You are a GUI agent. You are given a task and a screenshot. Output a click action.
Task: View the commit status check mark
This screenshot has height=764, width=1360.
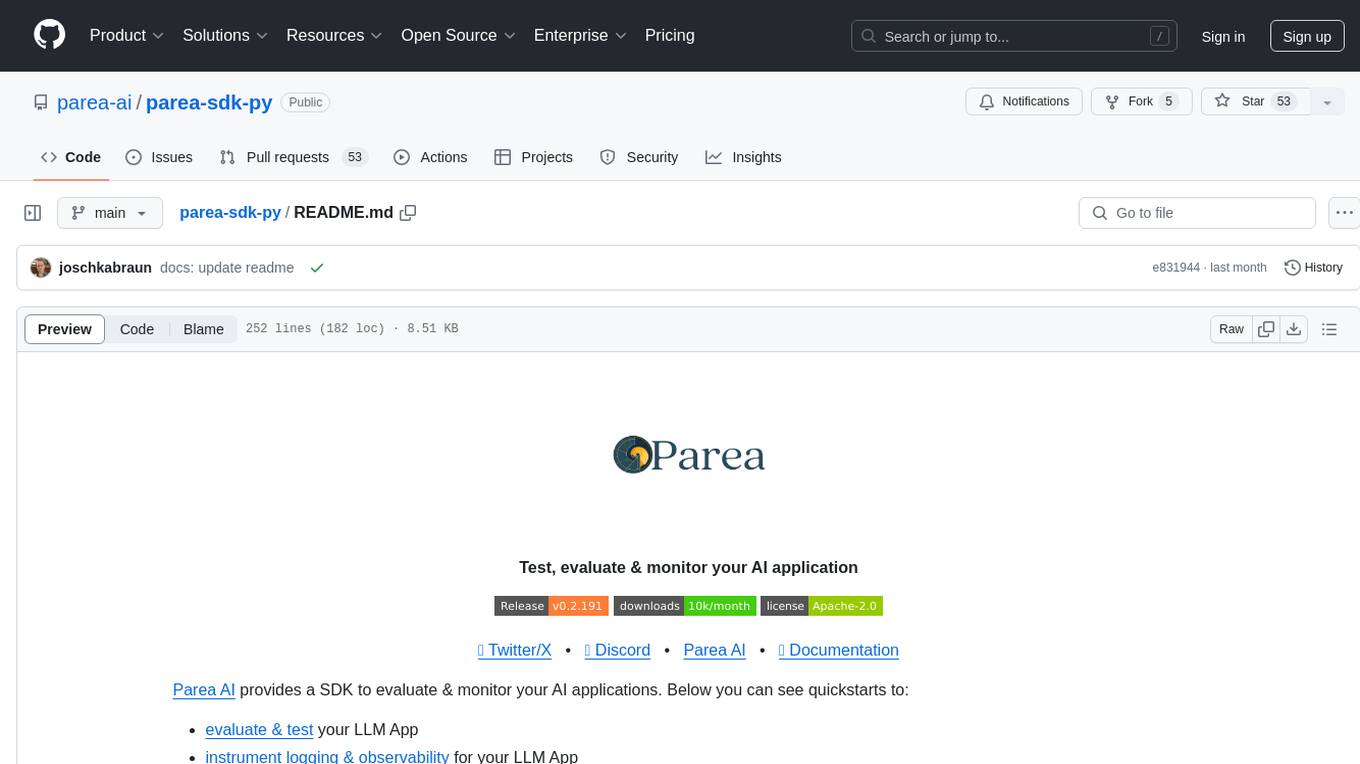pyautogui.click(x=317, y=267)
